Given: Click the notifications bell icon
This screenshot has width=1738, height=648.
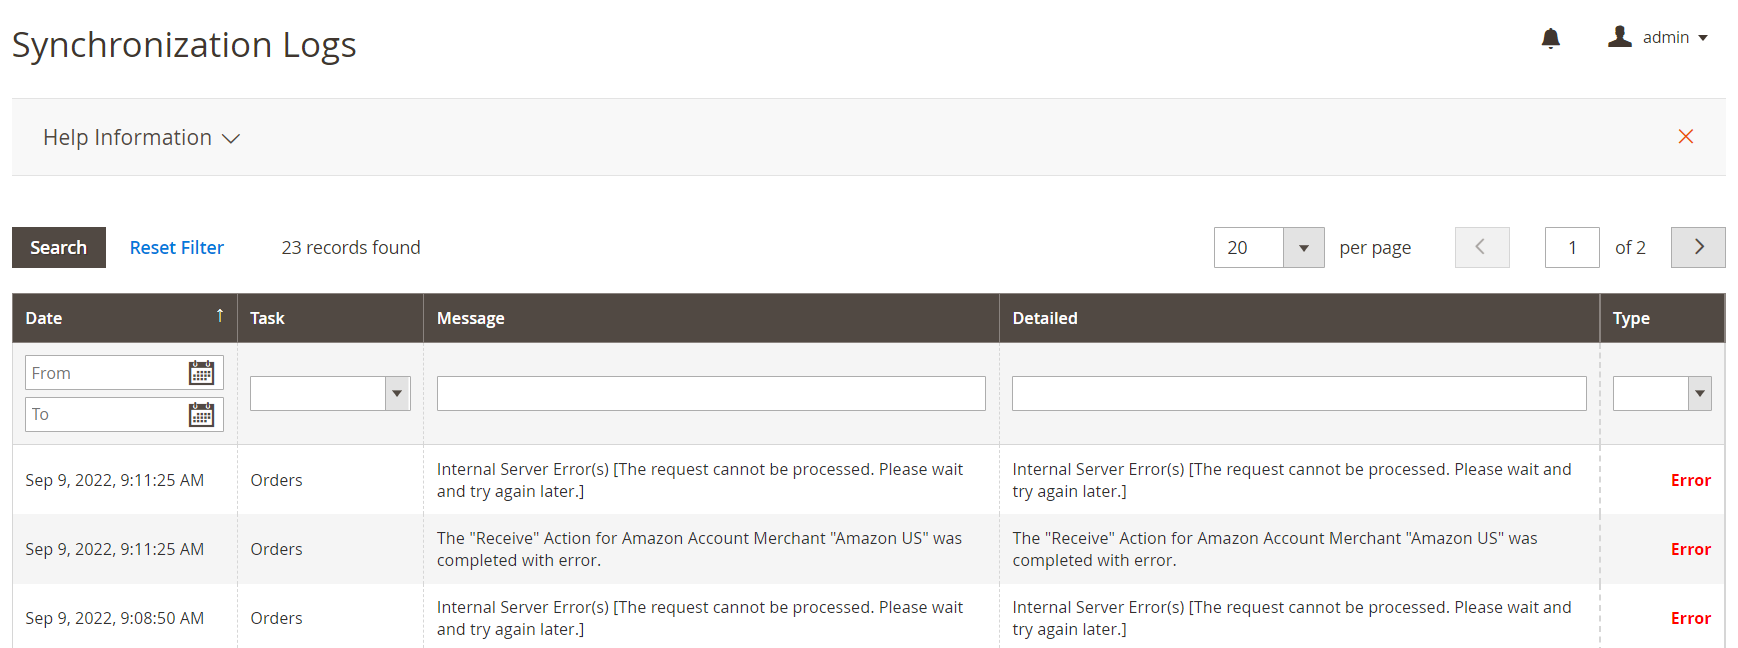Looking at the screenshot, I should 1550,38.
